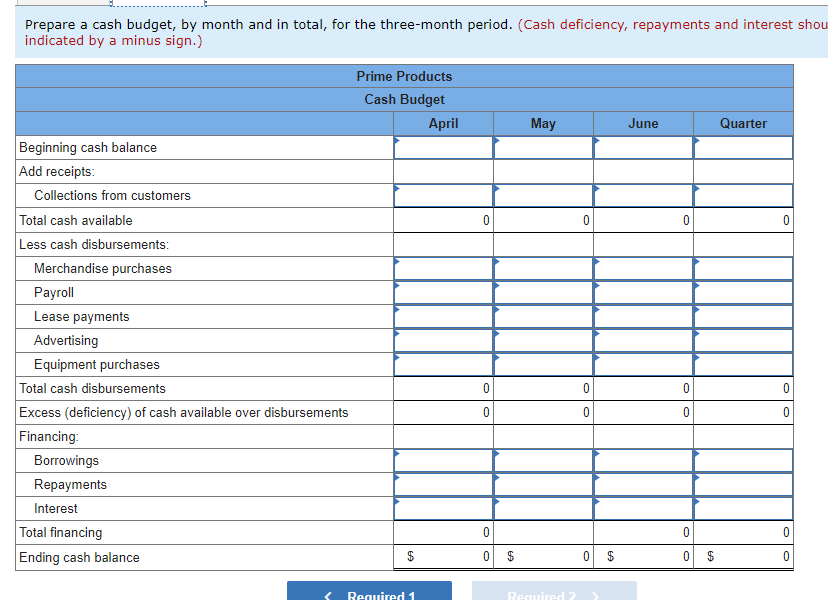828x600 pixels.
Task: Click Quarter Beginning cash balance input cell
Action: tap(743, 147)
